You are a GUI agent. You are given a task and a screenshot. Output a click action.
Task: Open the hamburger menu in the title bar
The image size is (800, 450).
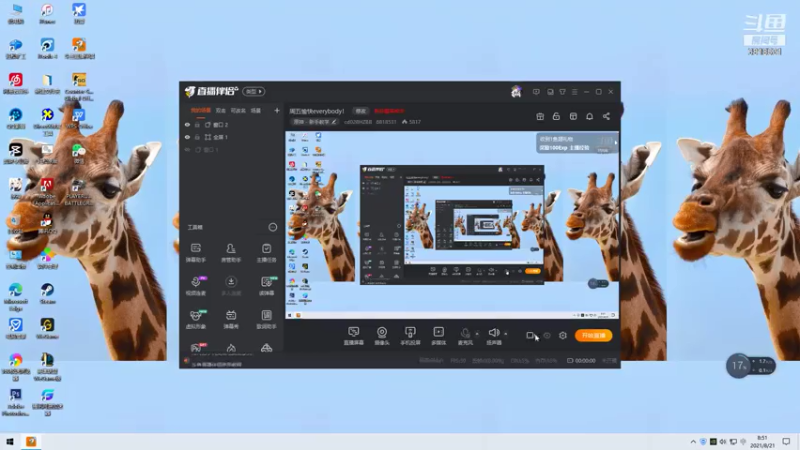coord(574,92)
